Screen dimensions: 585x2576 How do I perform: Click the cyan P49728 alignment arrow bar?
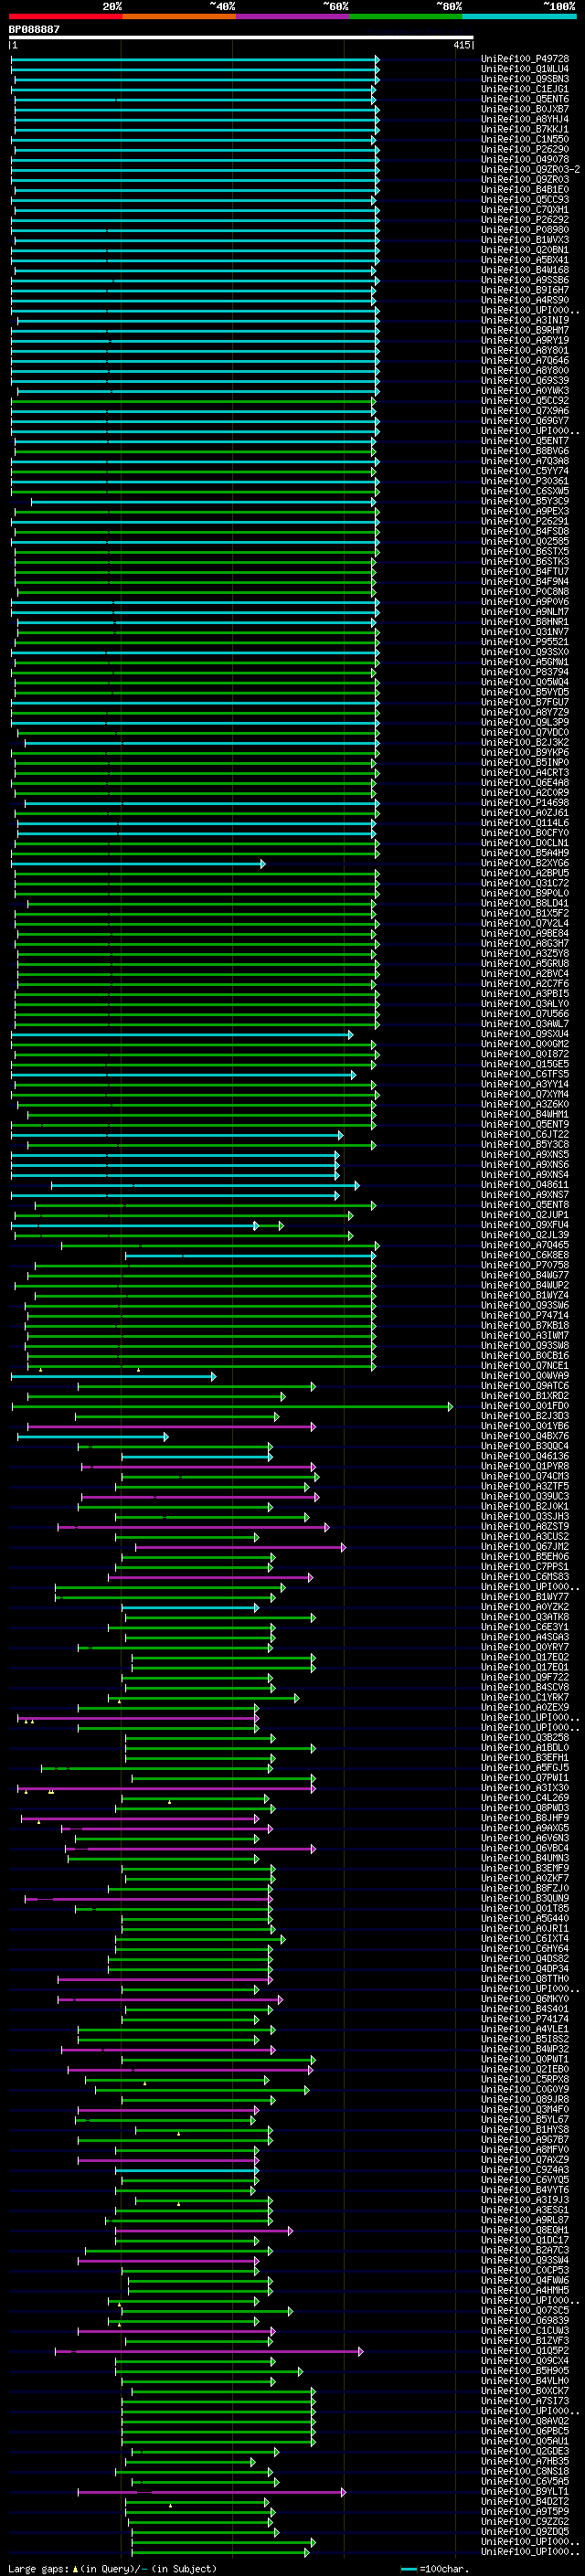195,60
